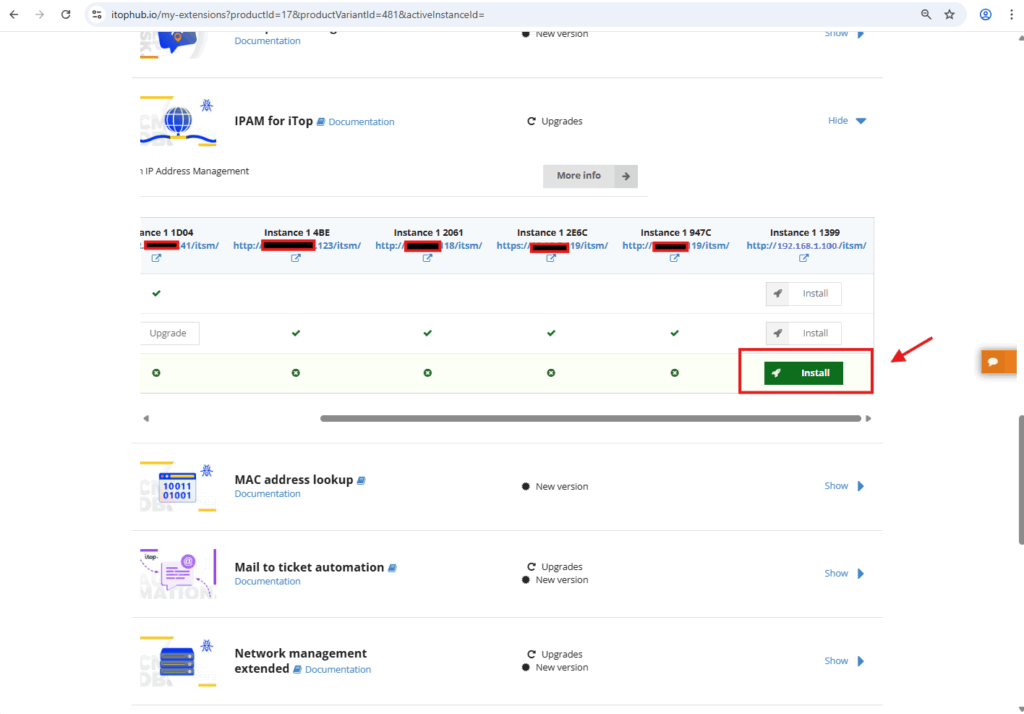
Task: Open the Chrome three-dot menu
Action: [x=1010, y=15]
